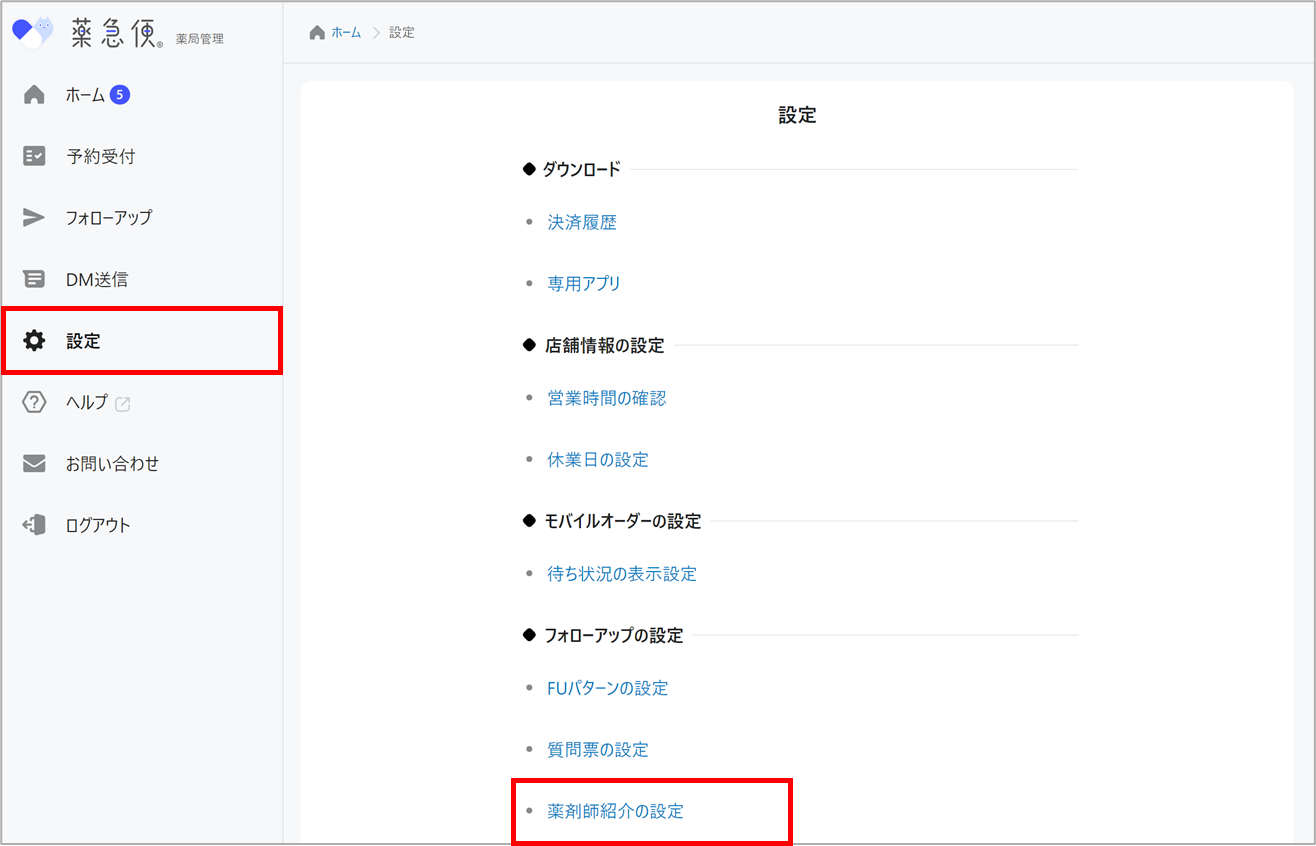The width and height of the screenshot is (1316, 846).
Task: Open 薬剤師紹介の設定 link
Action: pos(615,811)
